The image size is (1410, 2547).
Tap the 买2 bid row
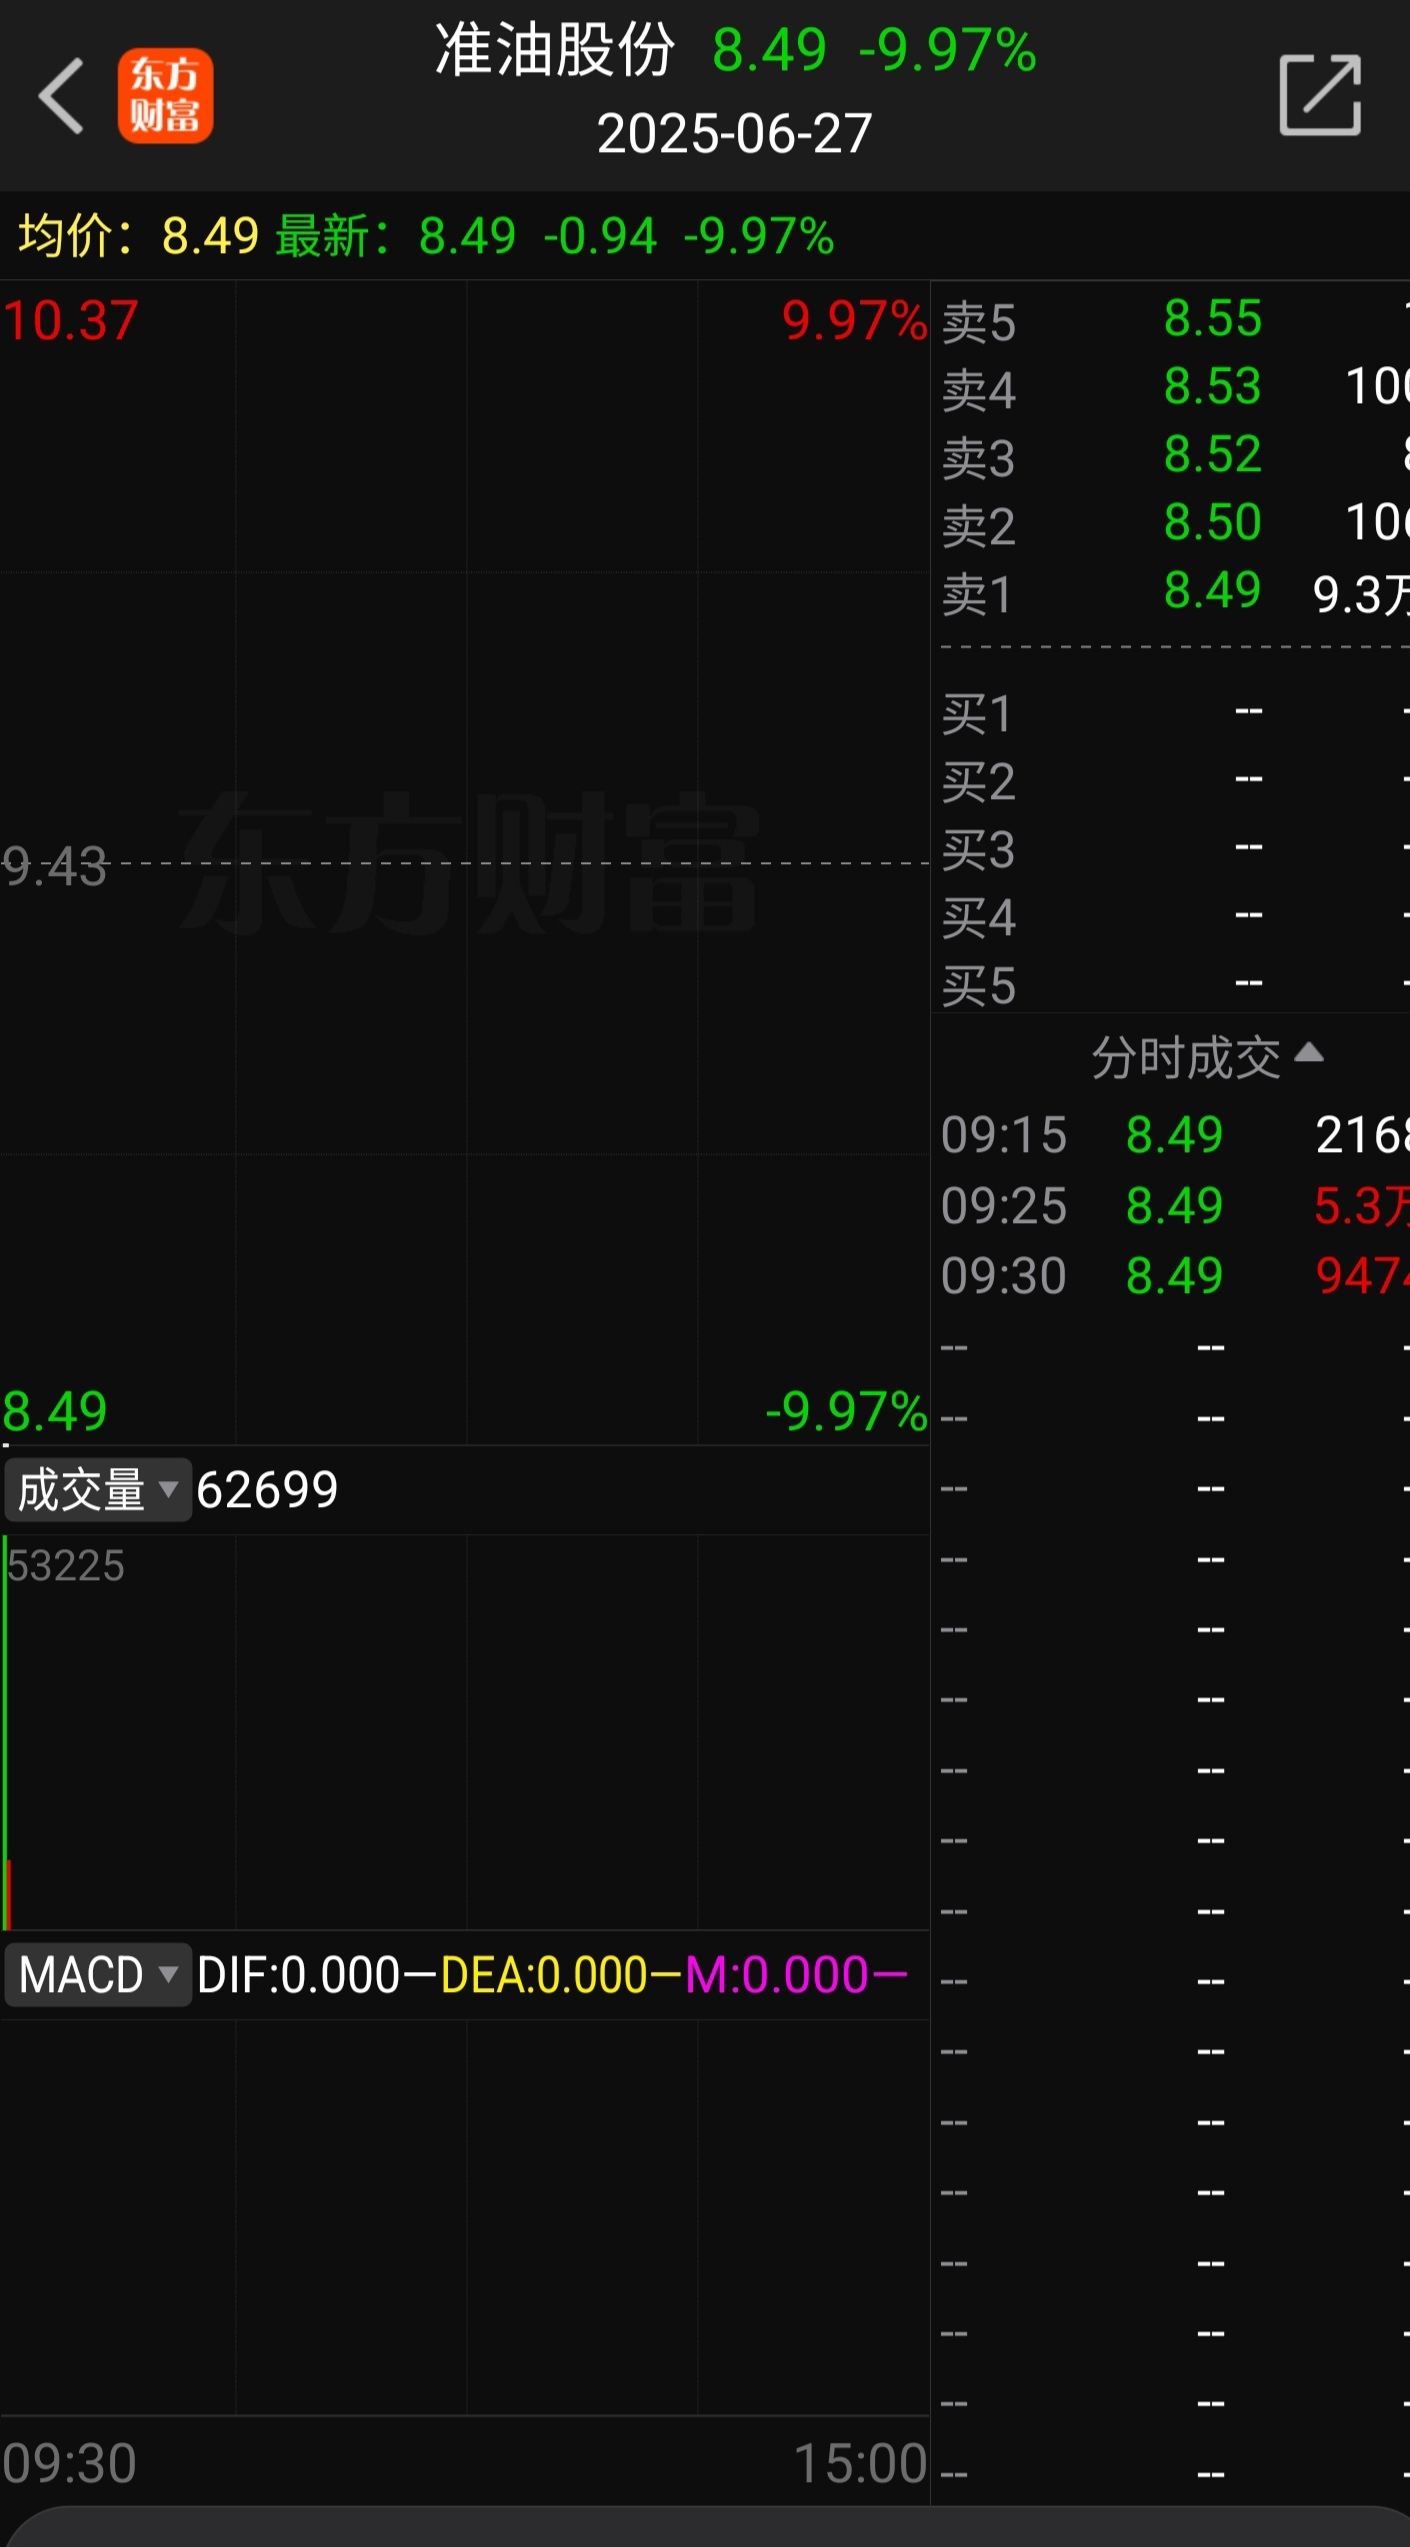[1175, 781]
